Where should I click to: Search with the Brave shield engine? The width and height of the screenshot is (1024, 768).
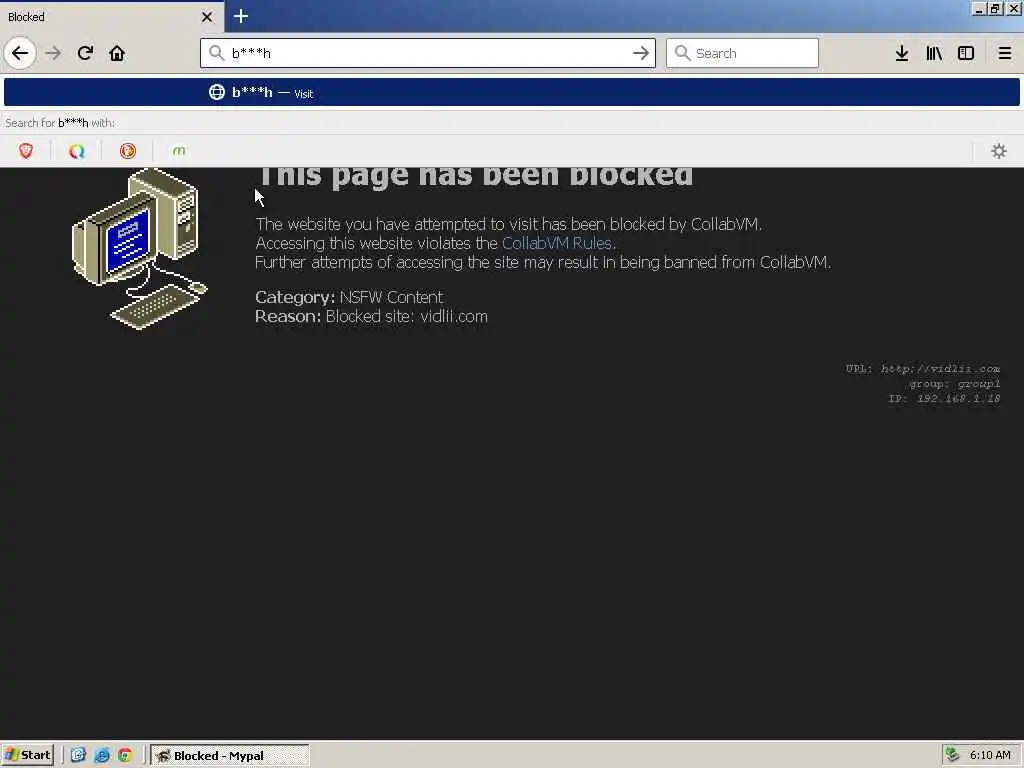[25, 151]
